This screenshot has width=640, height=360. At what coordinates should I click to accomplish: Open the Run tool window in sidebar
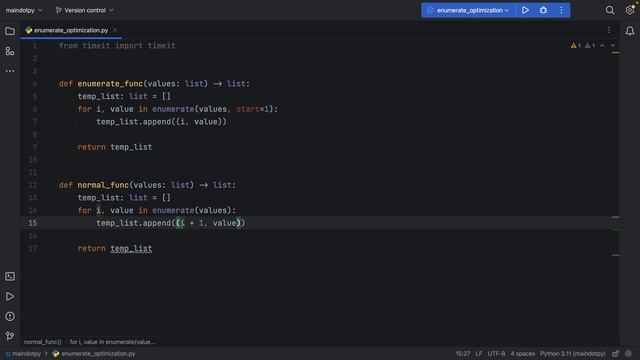pos(10,297)
